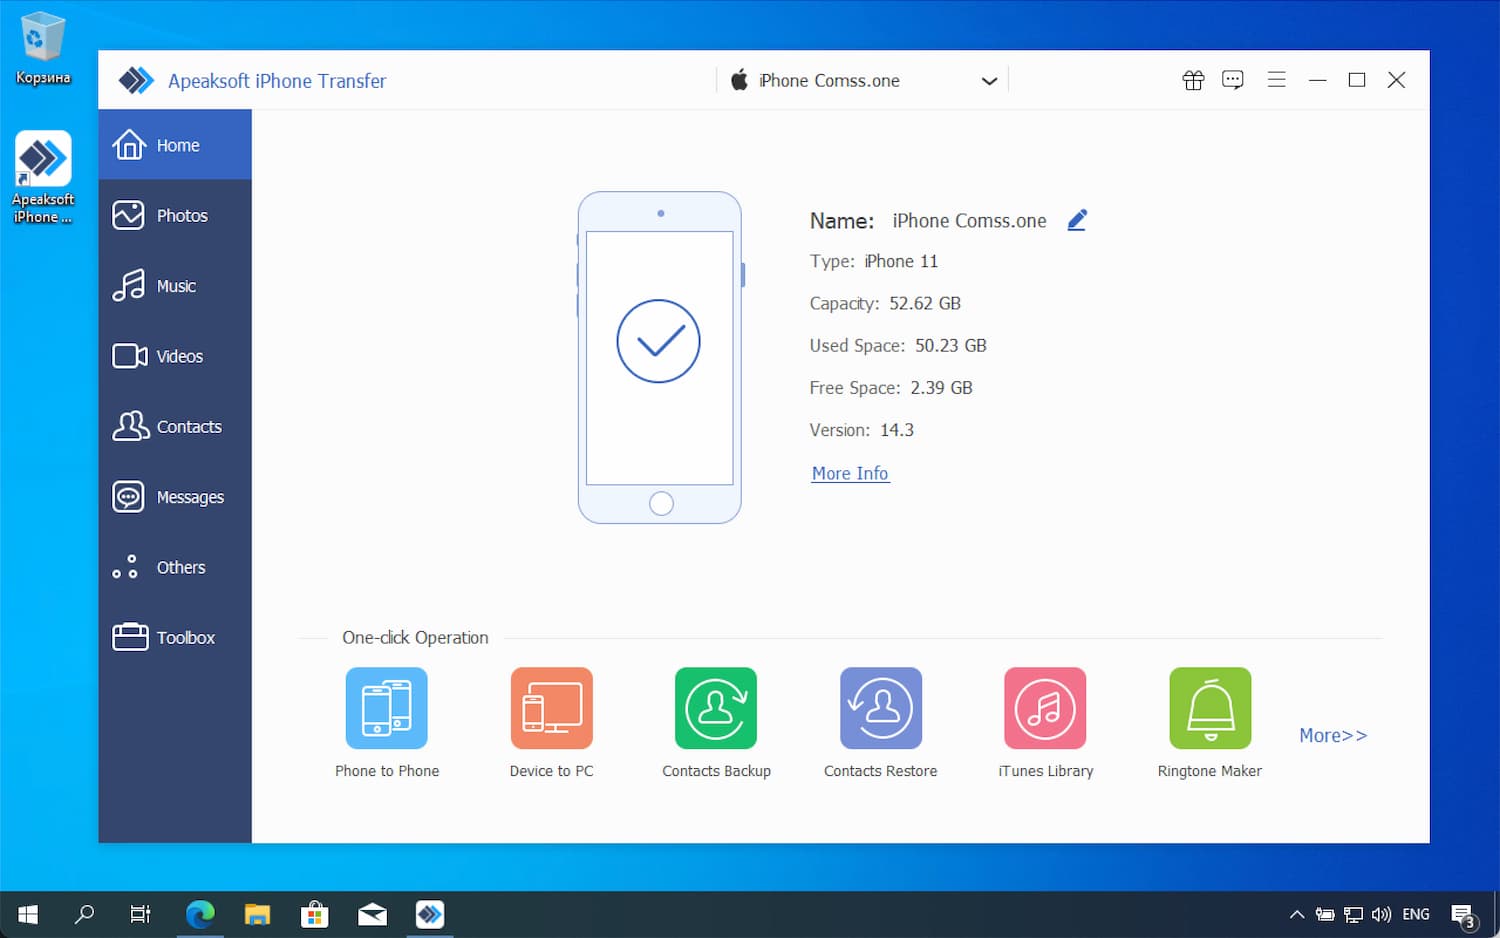1500x938 pixels.
Task: Click the More Info link
Action: [850, 474]
